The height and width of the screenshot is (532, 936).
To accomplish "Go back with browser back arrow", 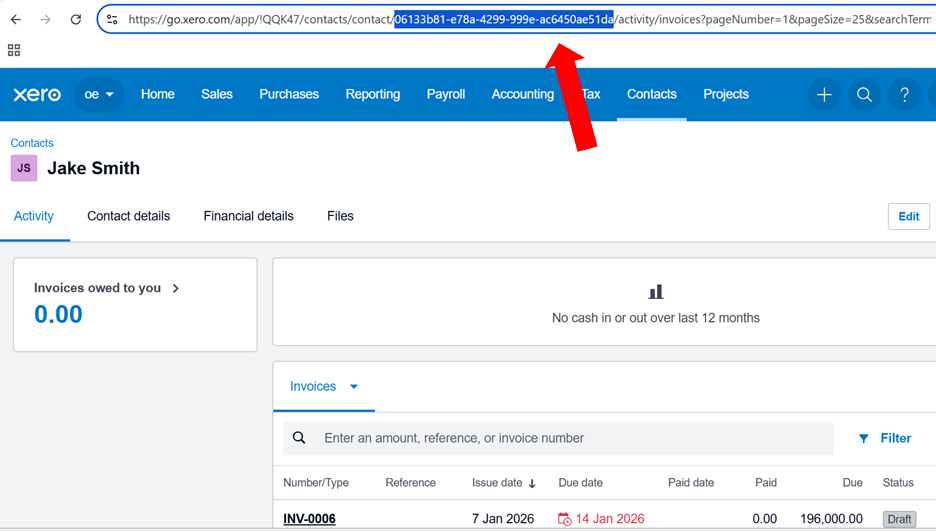I will tap(16, 19).
